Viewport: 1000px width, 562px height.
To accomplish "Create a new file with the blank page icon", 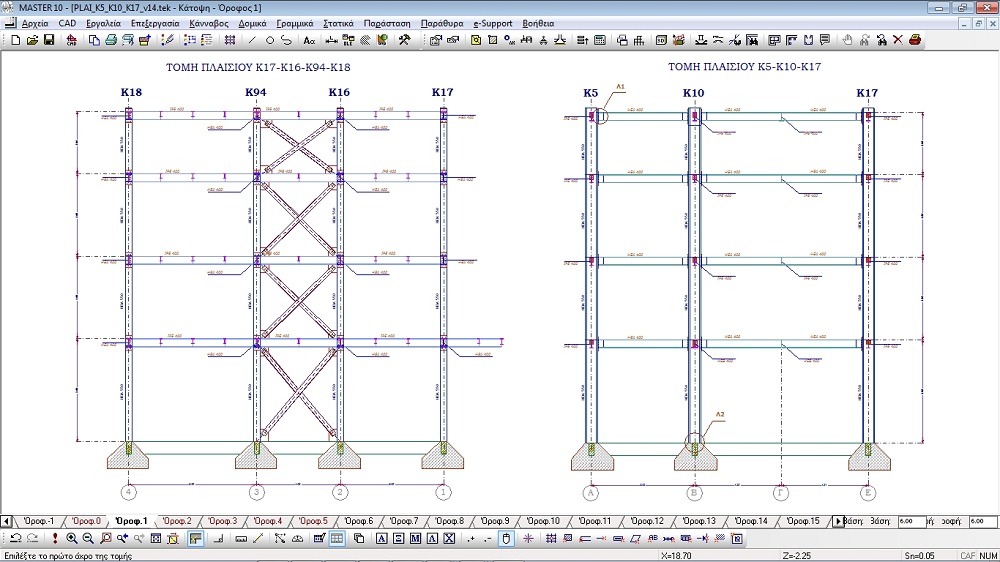I will 15,40.
